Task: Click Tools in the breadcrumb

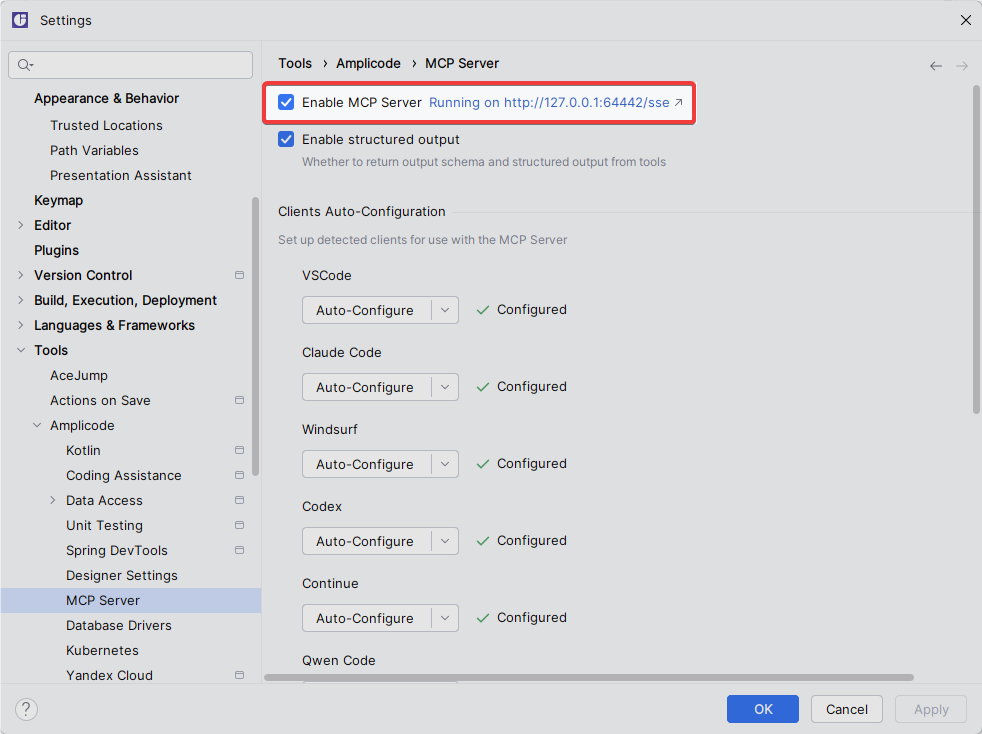Action: (x=295, y=63)
